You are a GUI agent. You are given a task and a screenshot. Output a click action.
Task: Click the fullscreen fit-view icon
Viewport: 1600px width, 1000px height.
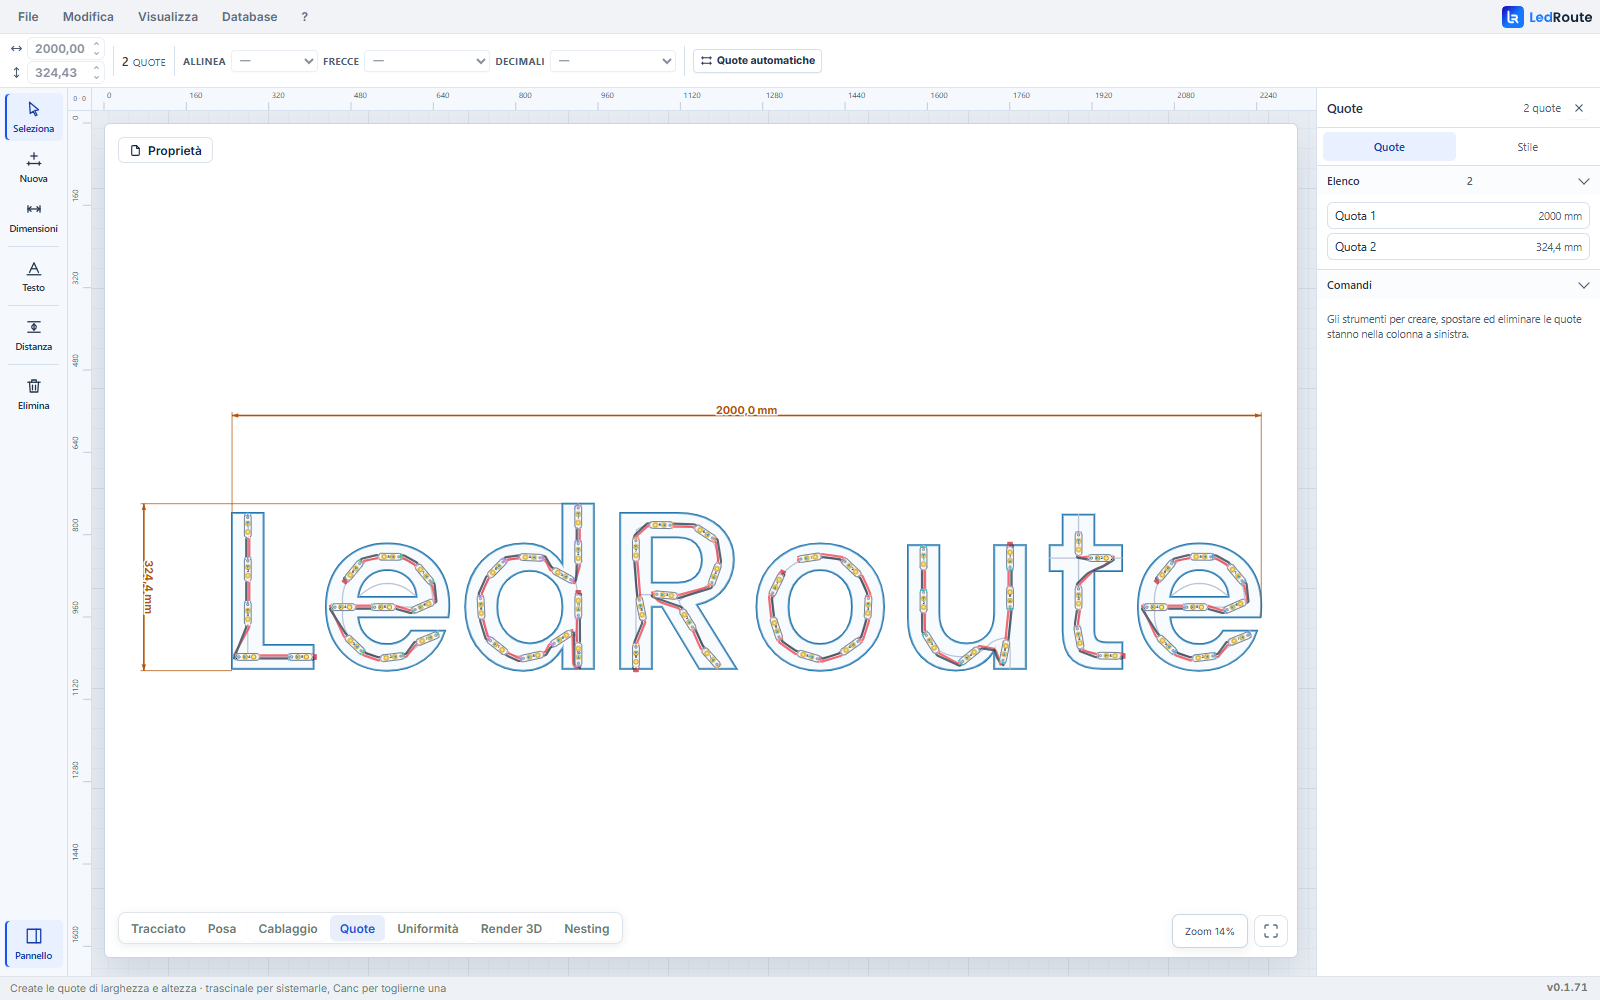(x=1271, y=931)
